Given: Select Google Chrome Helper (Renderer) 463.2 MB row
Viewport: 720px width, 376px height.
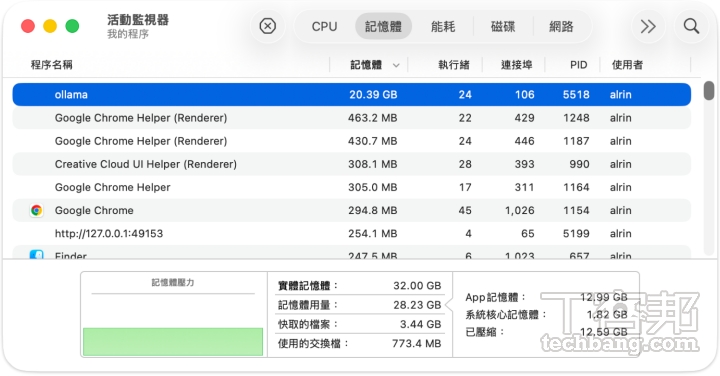Looking at the screenshot, I should coord(351,118).
